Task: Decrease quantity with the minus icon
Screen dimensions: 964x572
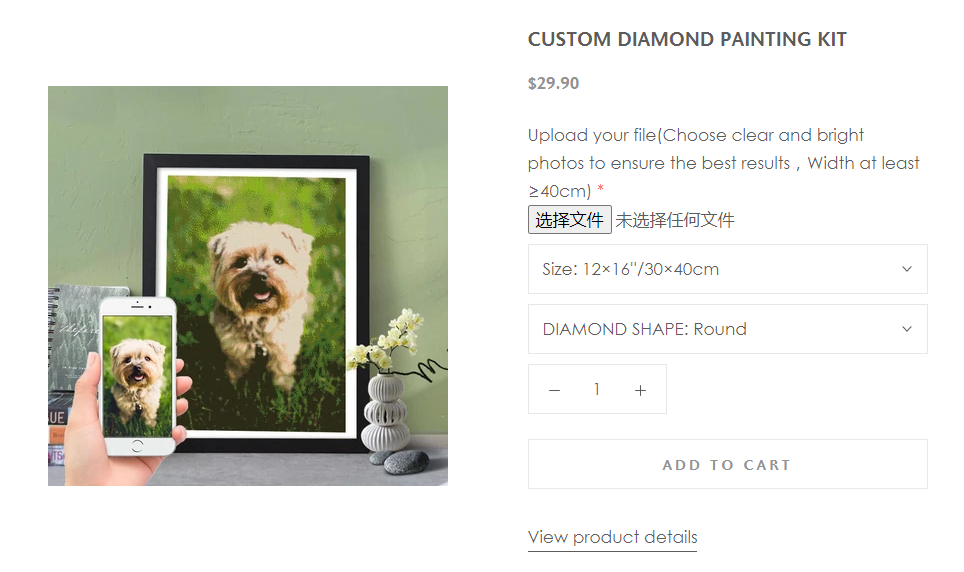Action: coord(554,390)
